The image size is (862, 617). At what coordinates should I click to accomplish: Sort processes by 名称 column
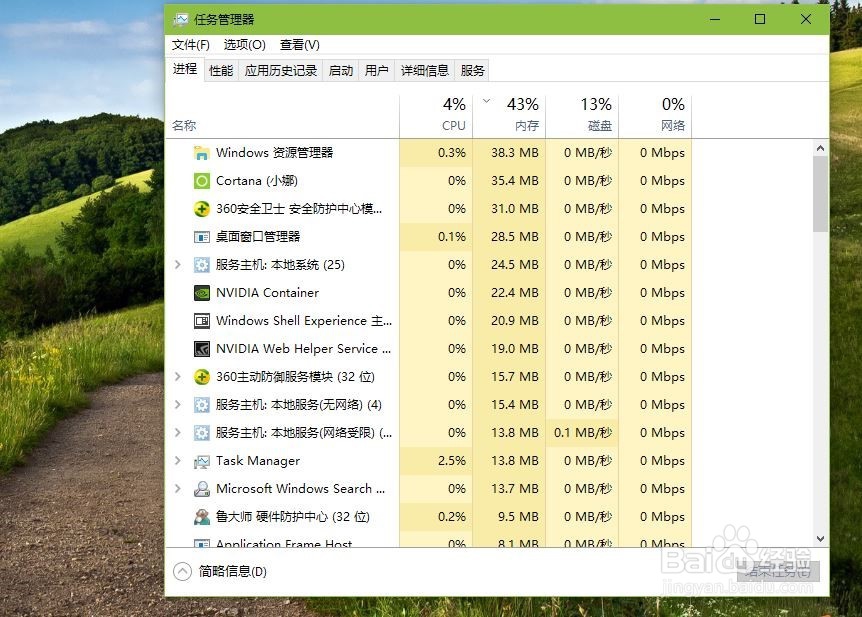[283, 116]
